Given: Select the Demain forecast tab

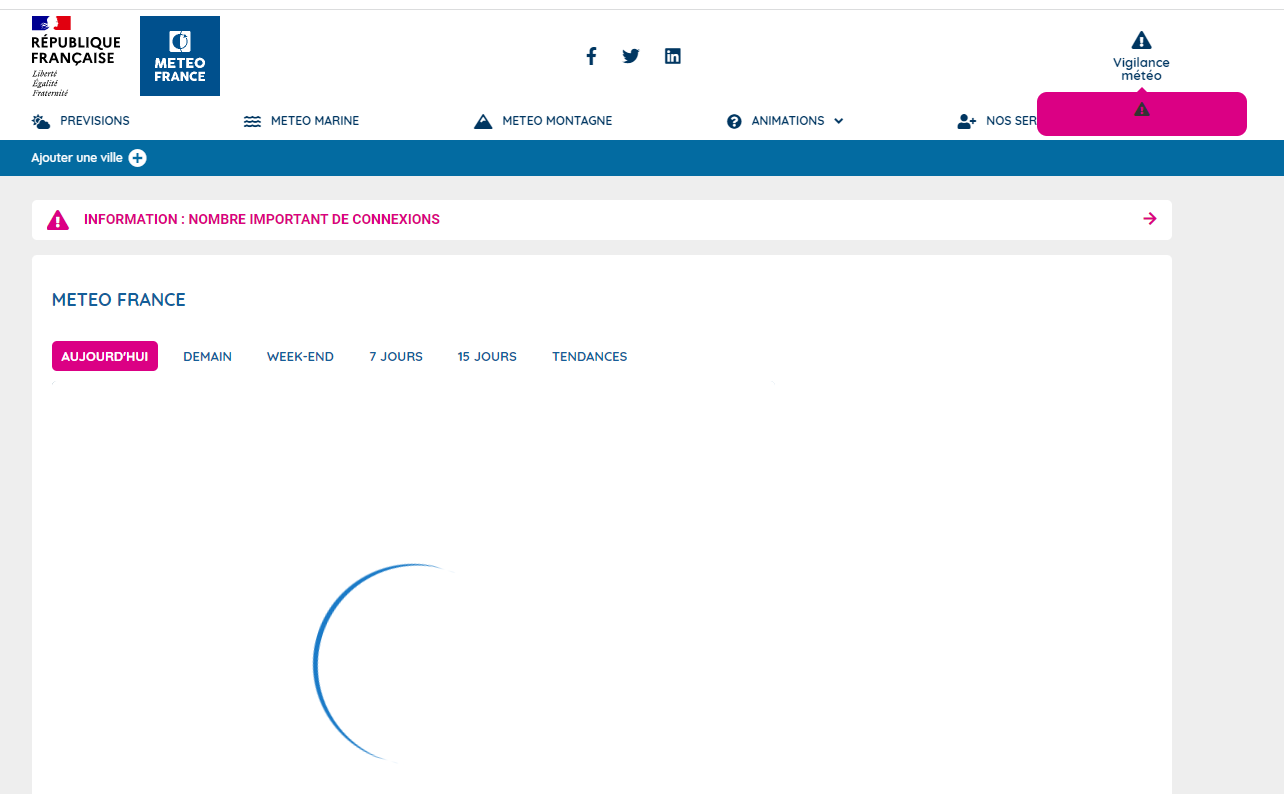Looking at the screenshot, I should pos(207,357).
